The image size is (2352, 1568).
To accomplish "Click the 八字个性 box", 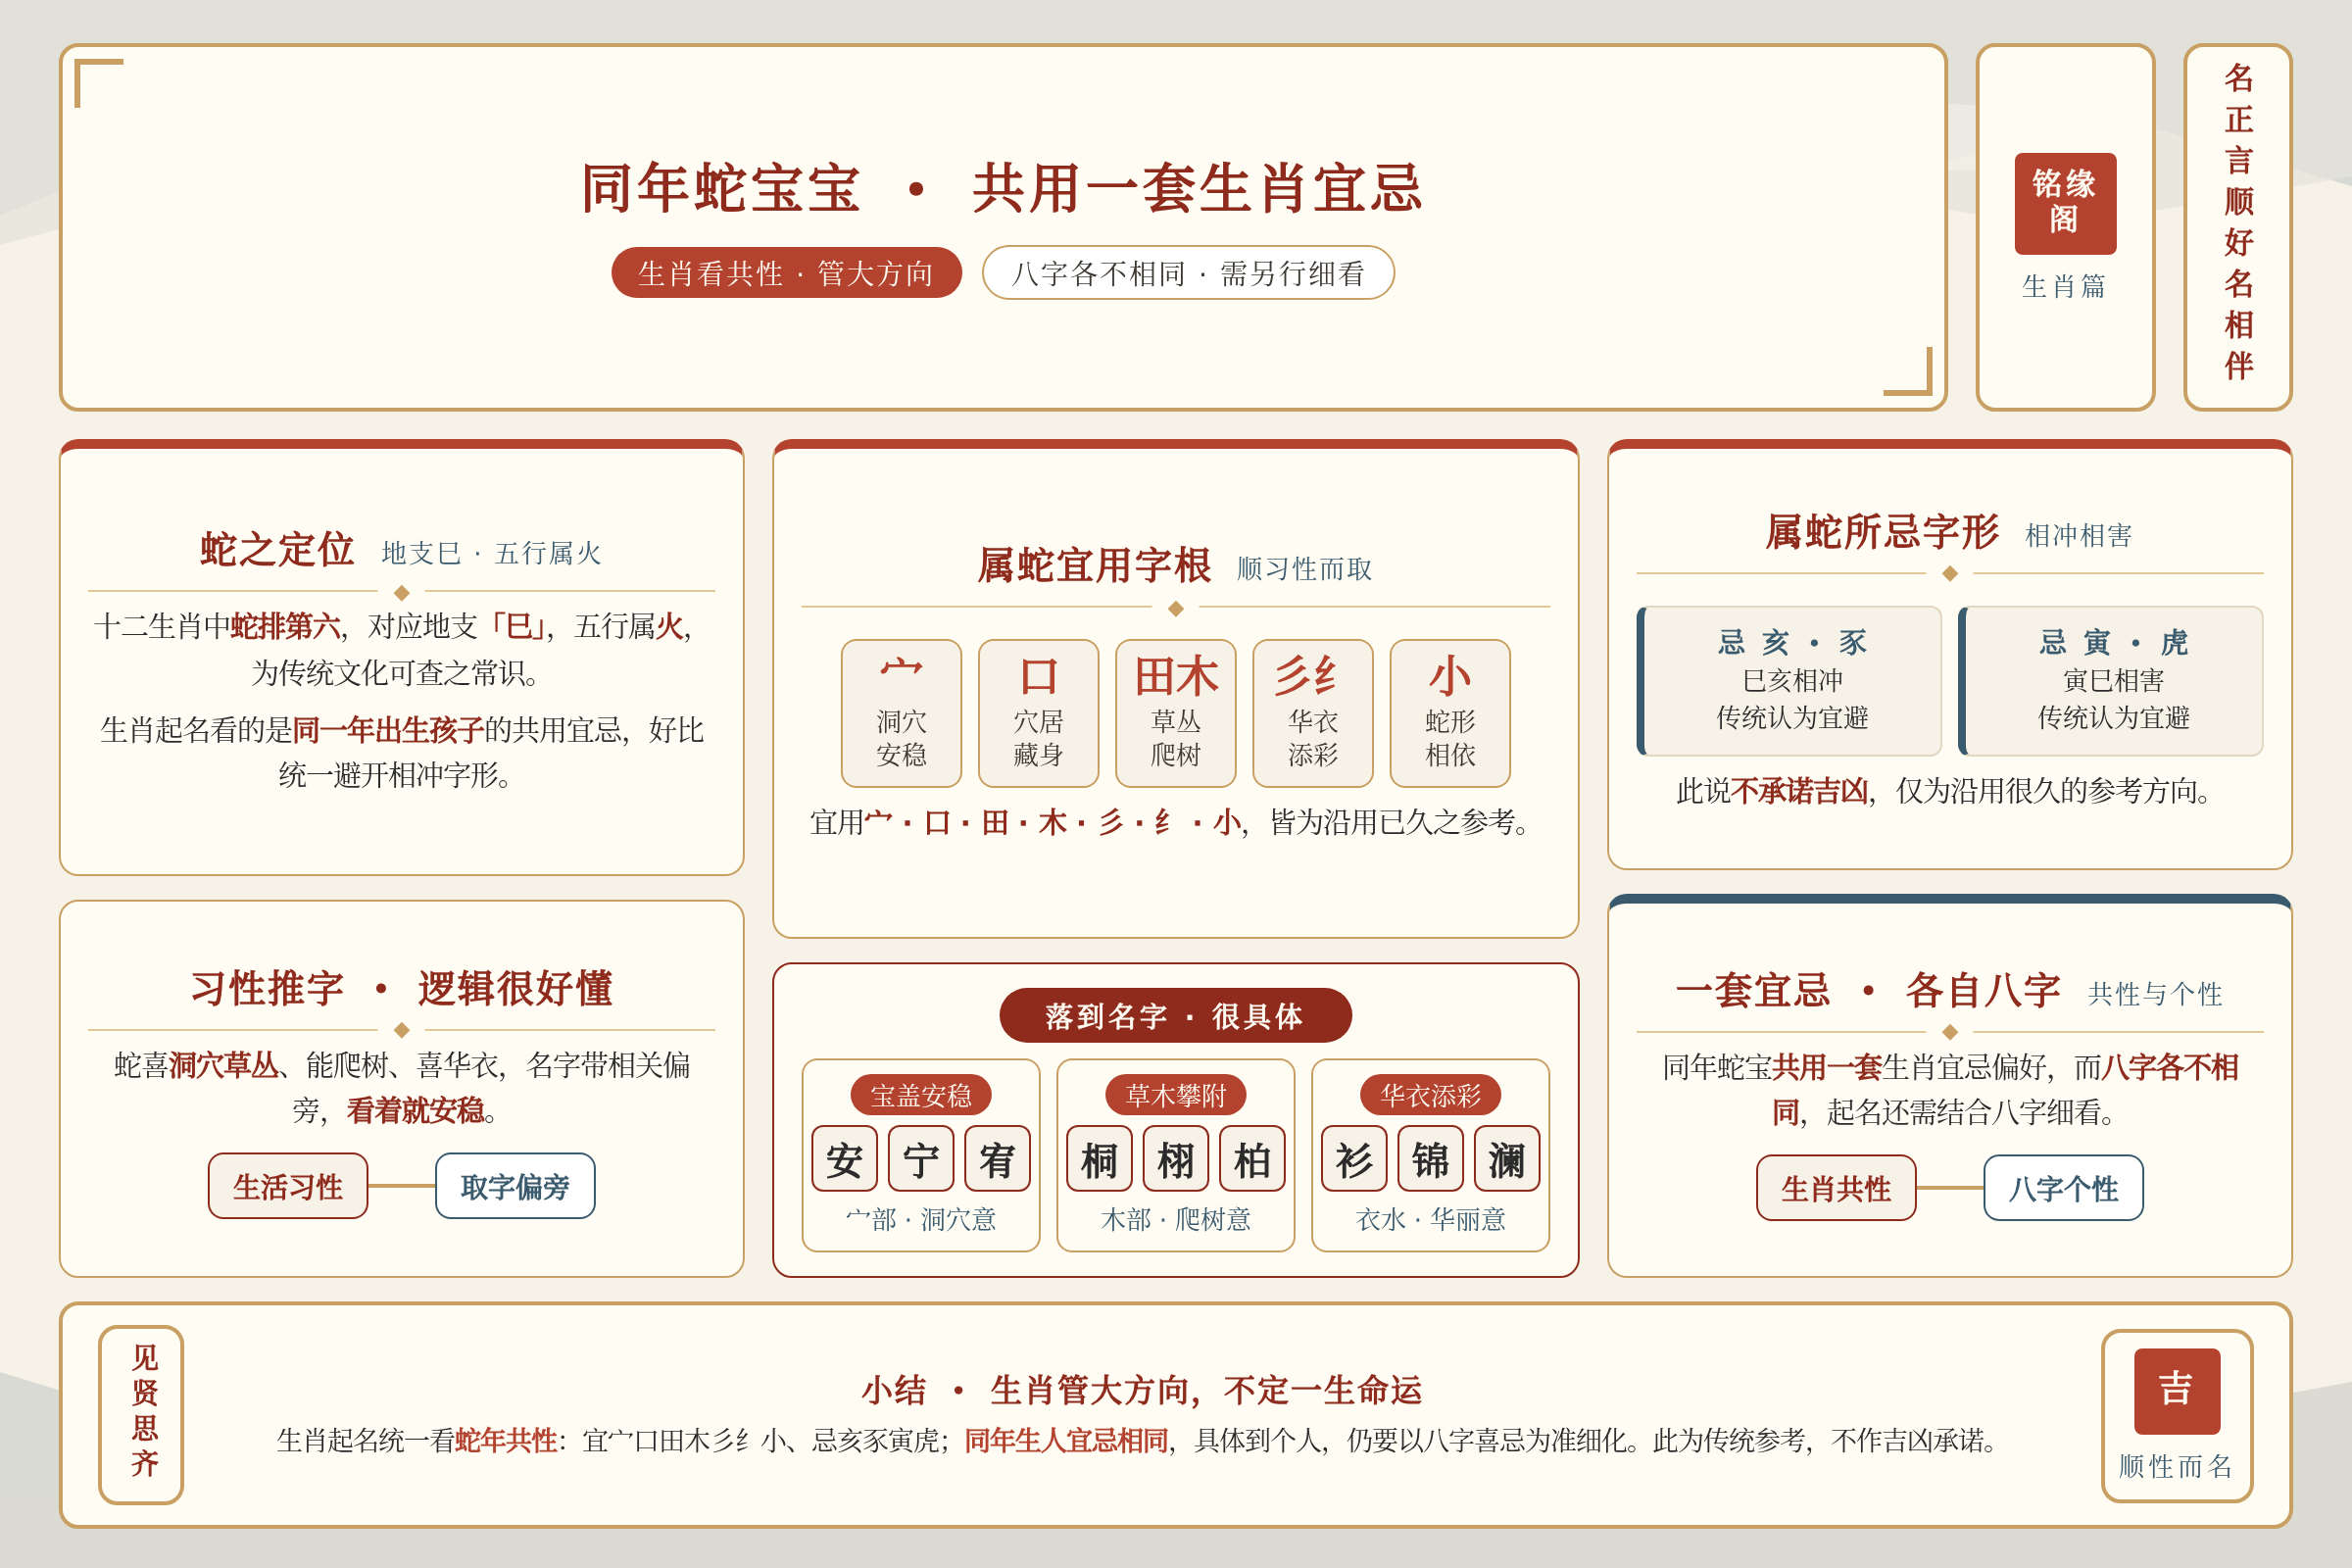I will pos(2063,1188).
